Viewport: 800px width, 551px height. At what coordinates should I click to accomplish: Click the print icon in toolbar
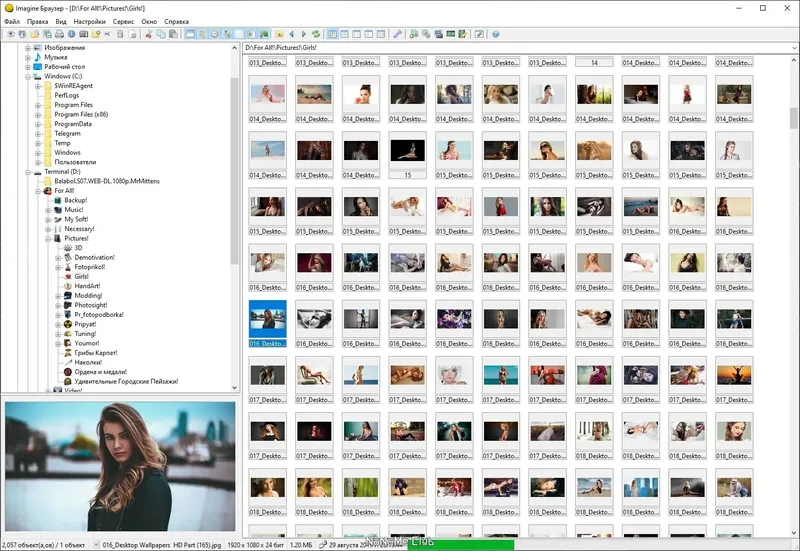point(59,34)
